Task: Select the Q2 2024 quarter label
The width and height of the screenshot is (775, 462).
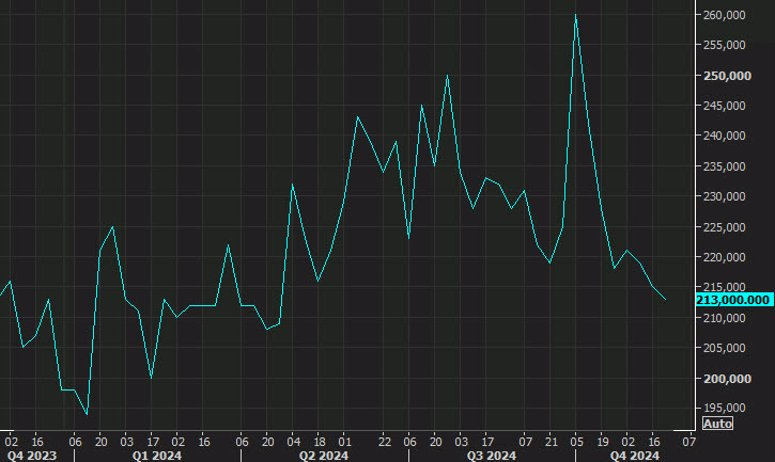Action: [x=323, y=455]
